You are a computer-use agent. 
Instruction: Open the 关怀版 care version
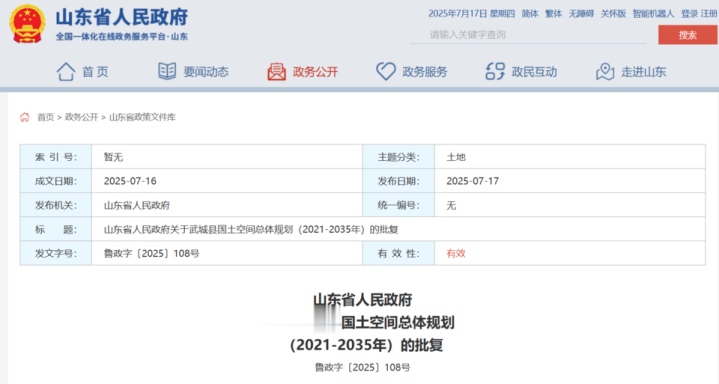tap(613, 14)
